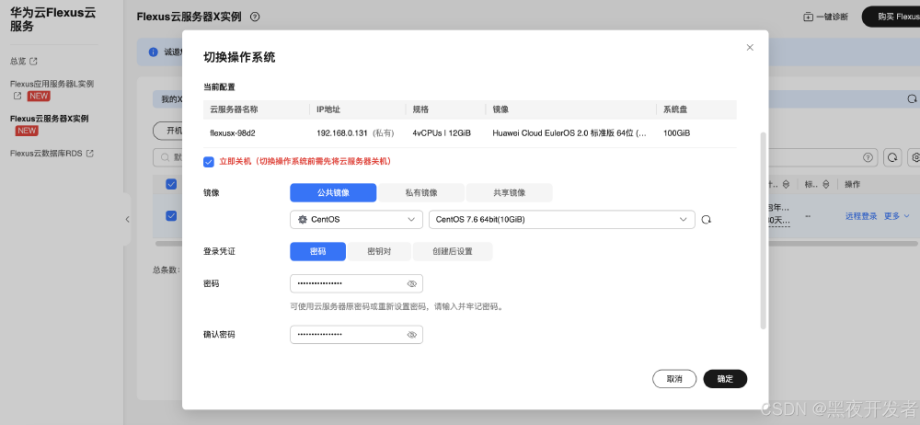
Task: Uncheck the 立即关机 checkbox
Action: (x=208, y=161)
